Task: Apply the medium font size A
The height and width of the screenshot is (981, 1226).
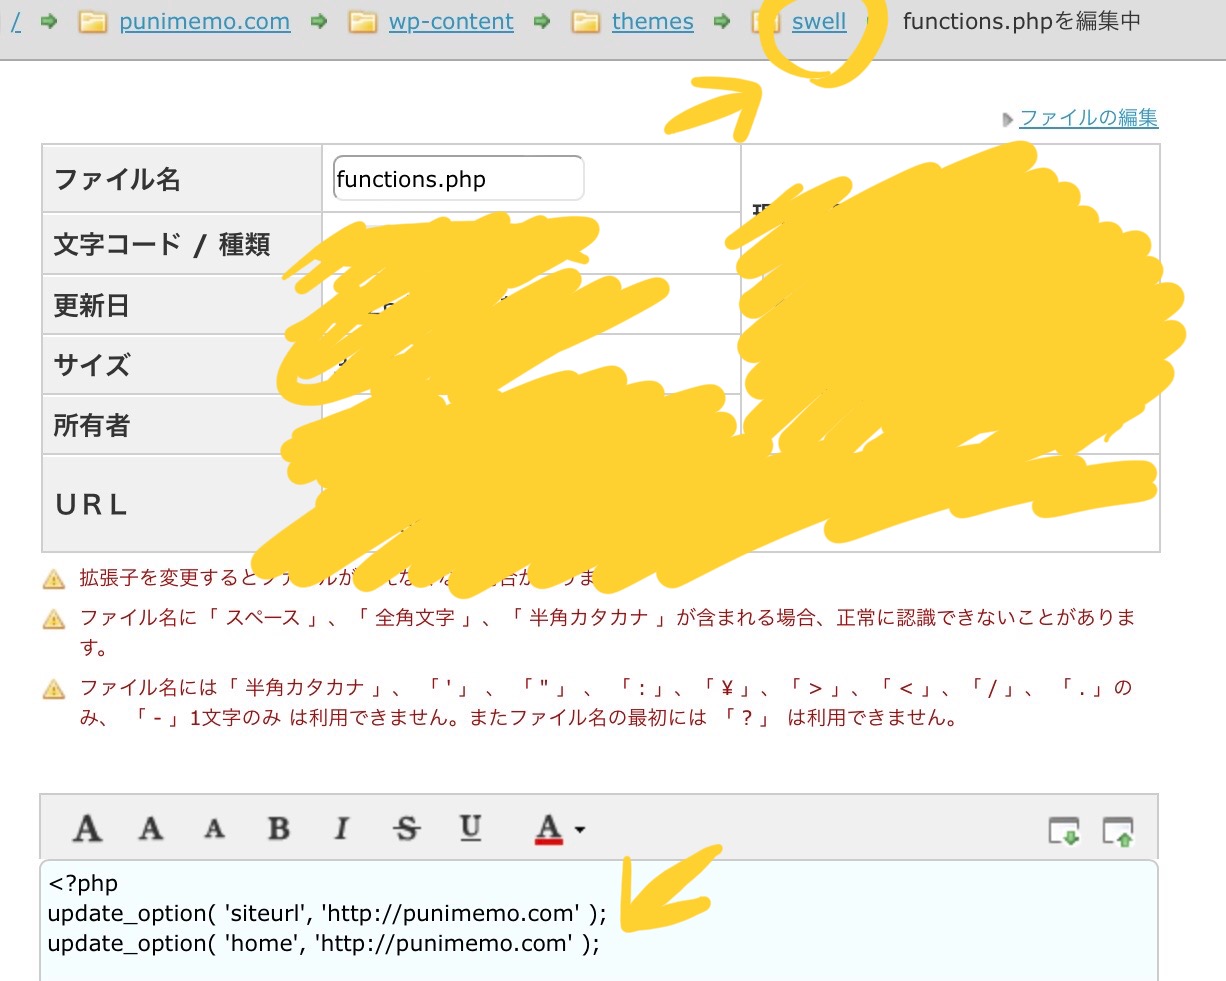Action: pyautogui.click(x=151, y=828)
